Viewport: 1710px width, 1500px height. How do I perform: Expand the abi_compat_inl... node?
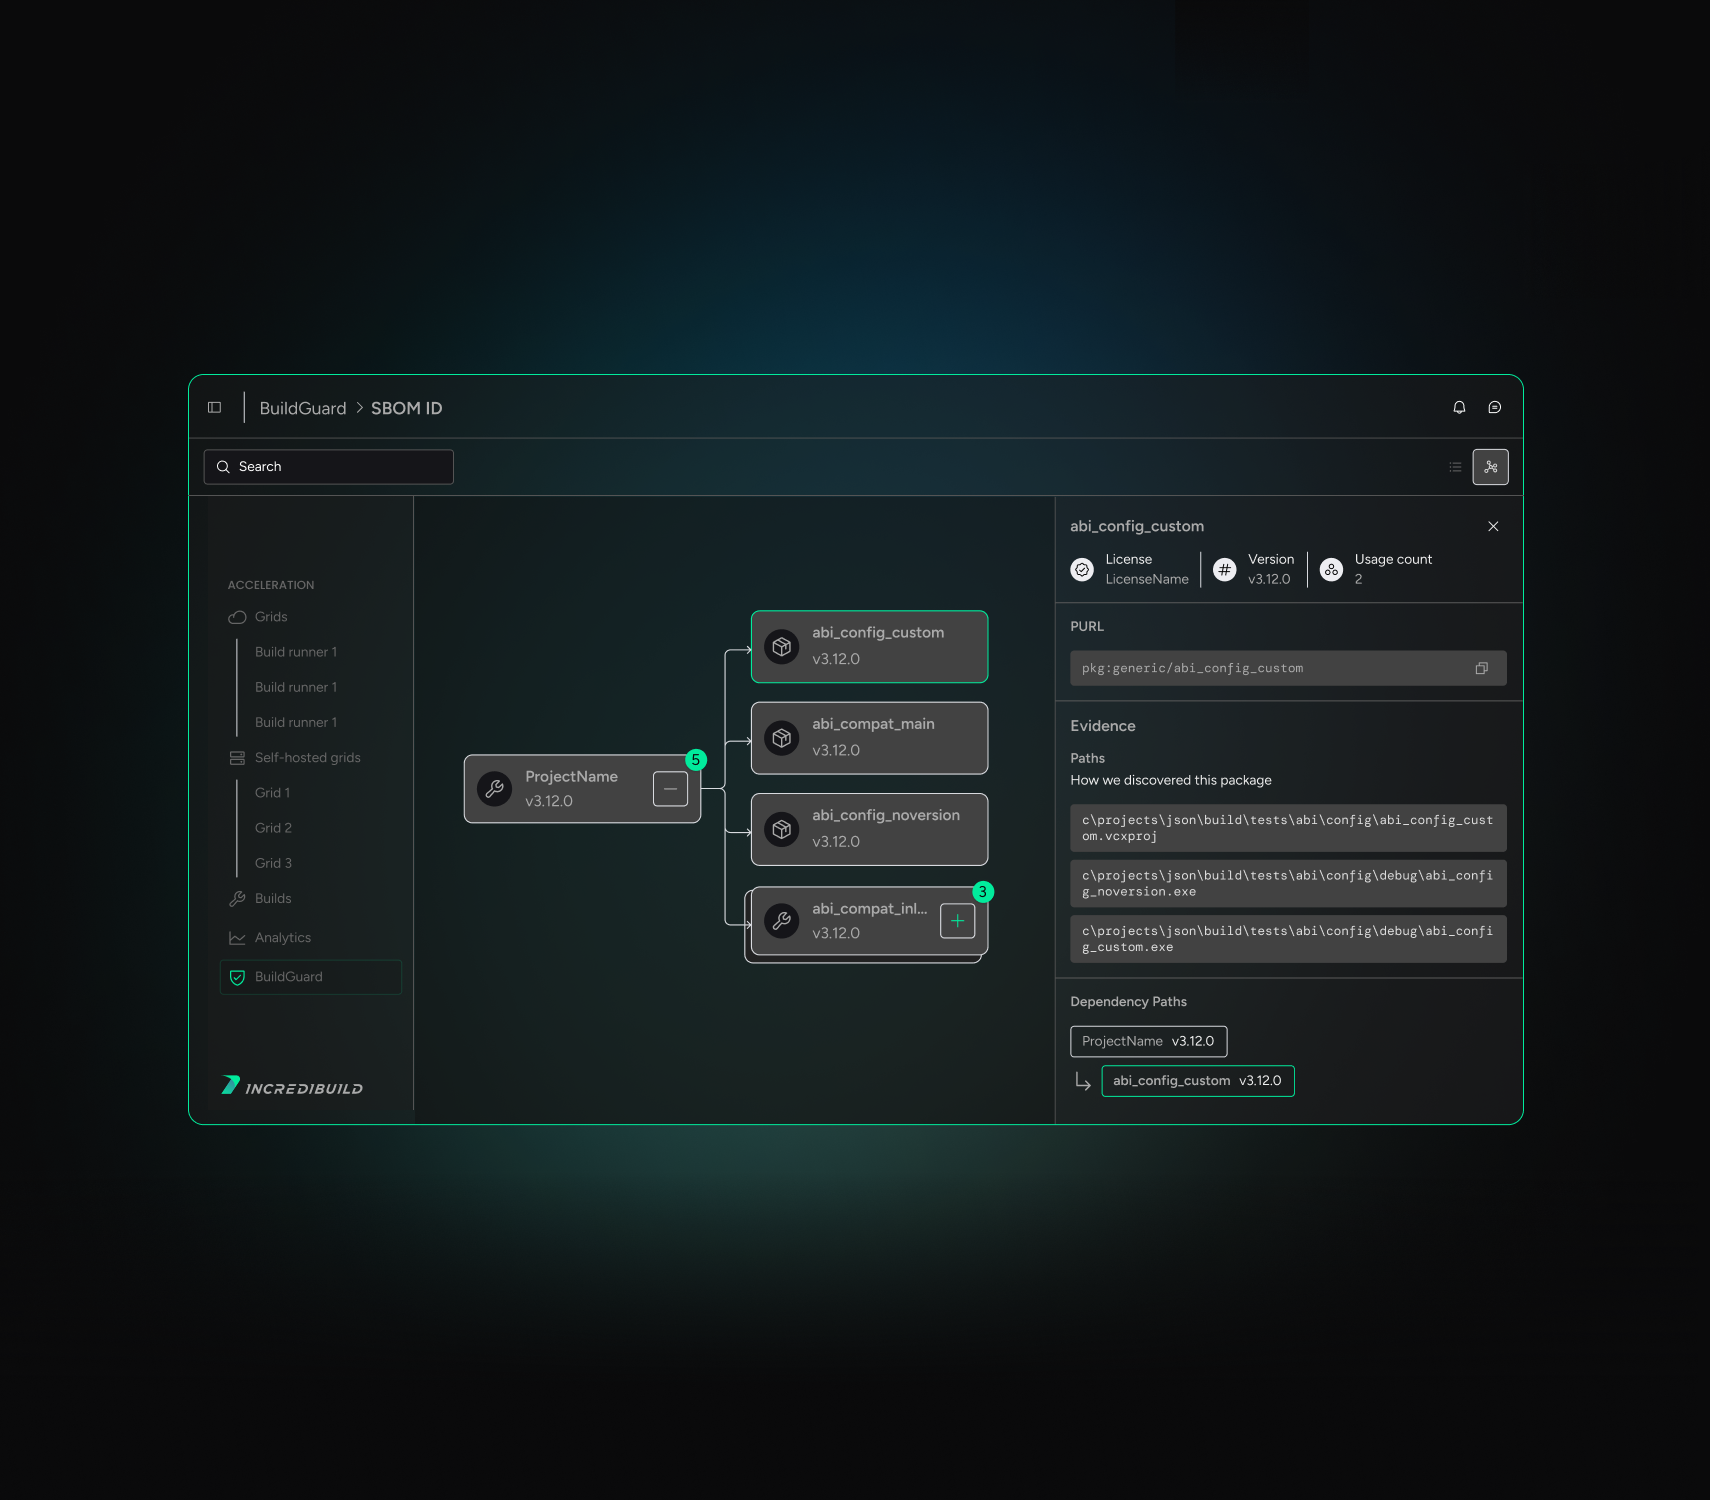coord(958,921)
